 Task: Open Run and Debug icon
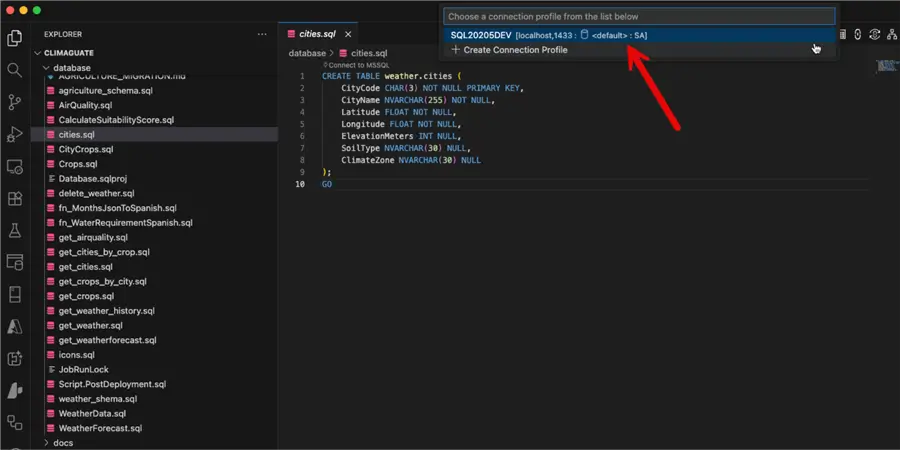tap(14, 135)
